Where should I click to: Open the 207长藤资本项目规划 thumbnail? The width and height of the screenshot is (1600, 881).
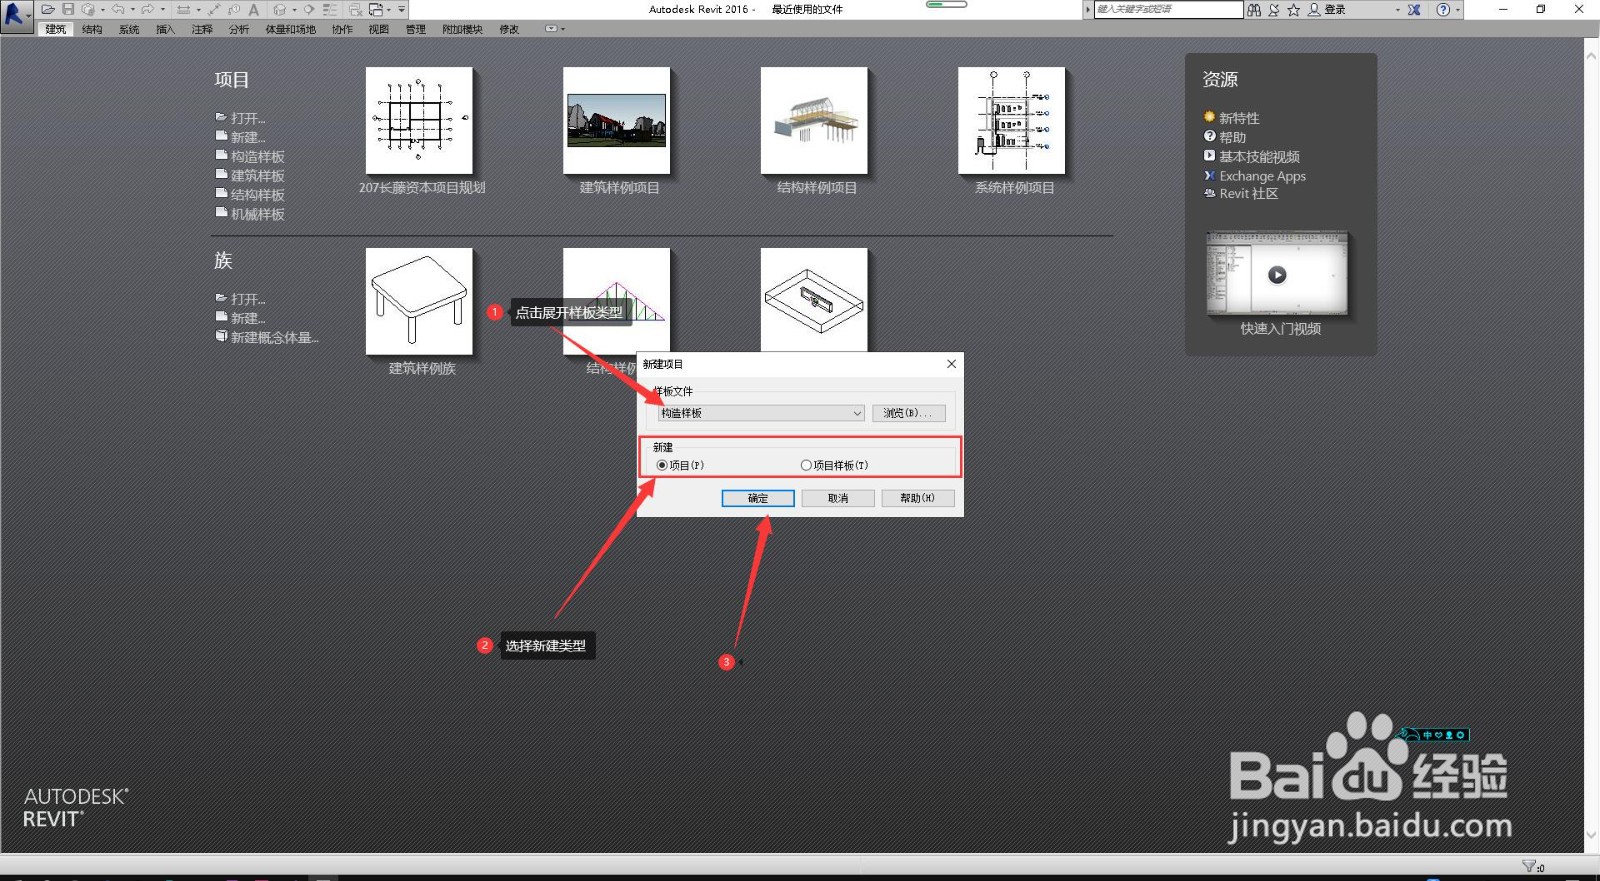coord(419,121)
